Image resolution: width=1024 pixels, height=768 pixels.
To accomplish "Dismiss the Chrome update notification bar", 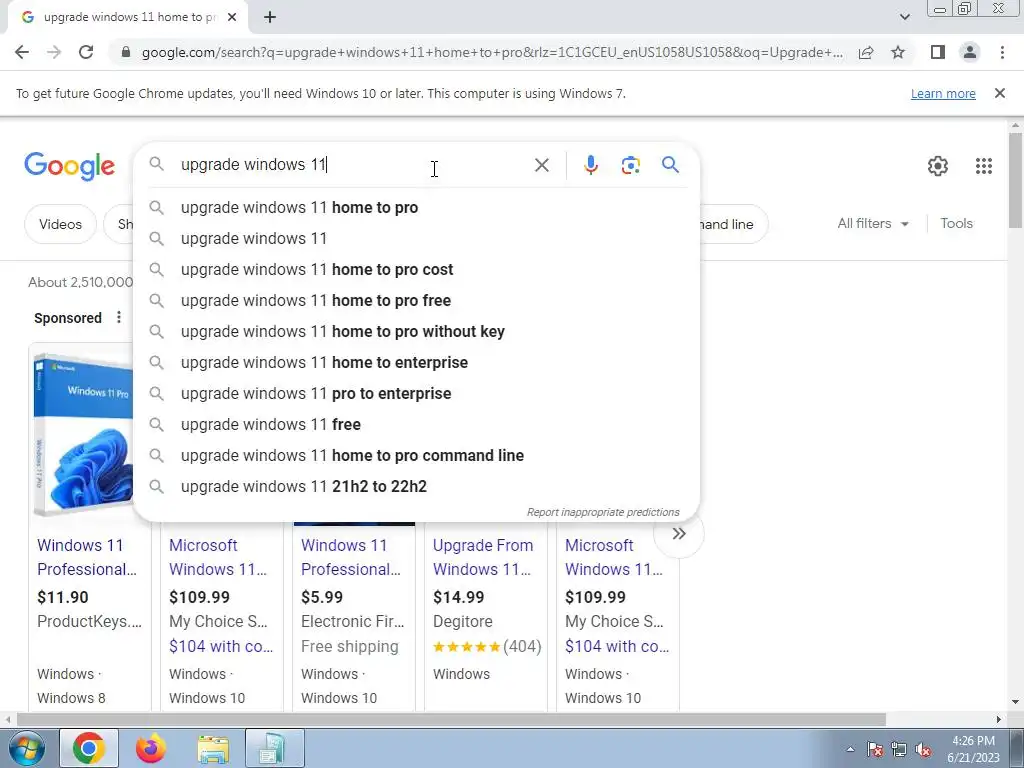I will click(999, 93).
